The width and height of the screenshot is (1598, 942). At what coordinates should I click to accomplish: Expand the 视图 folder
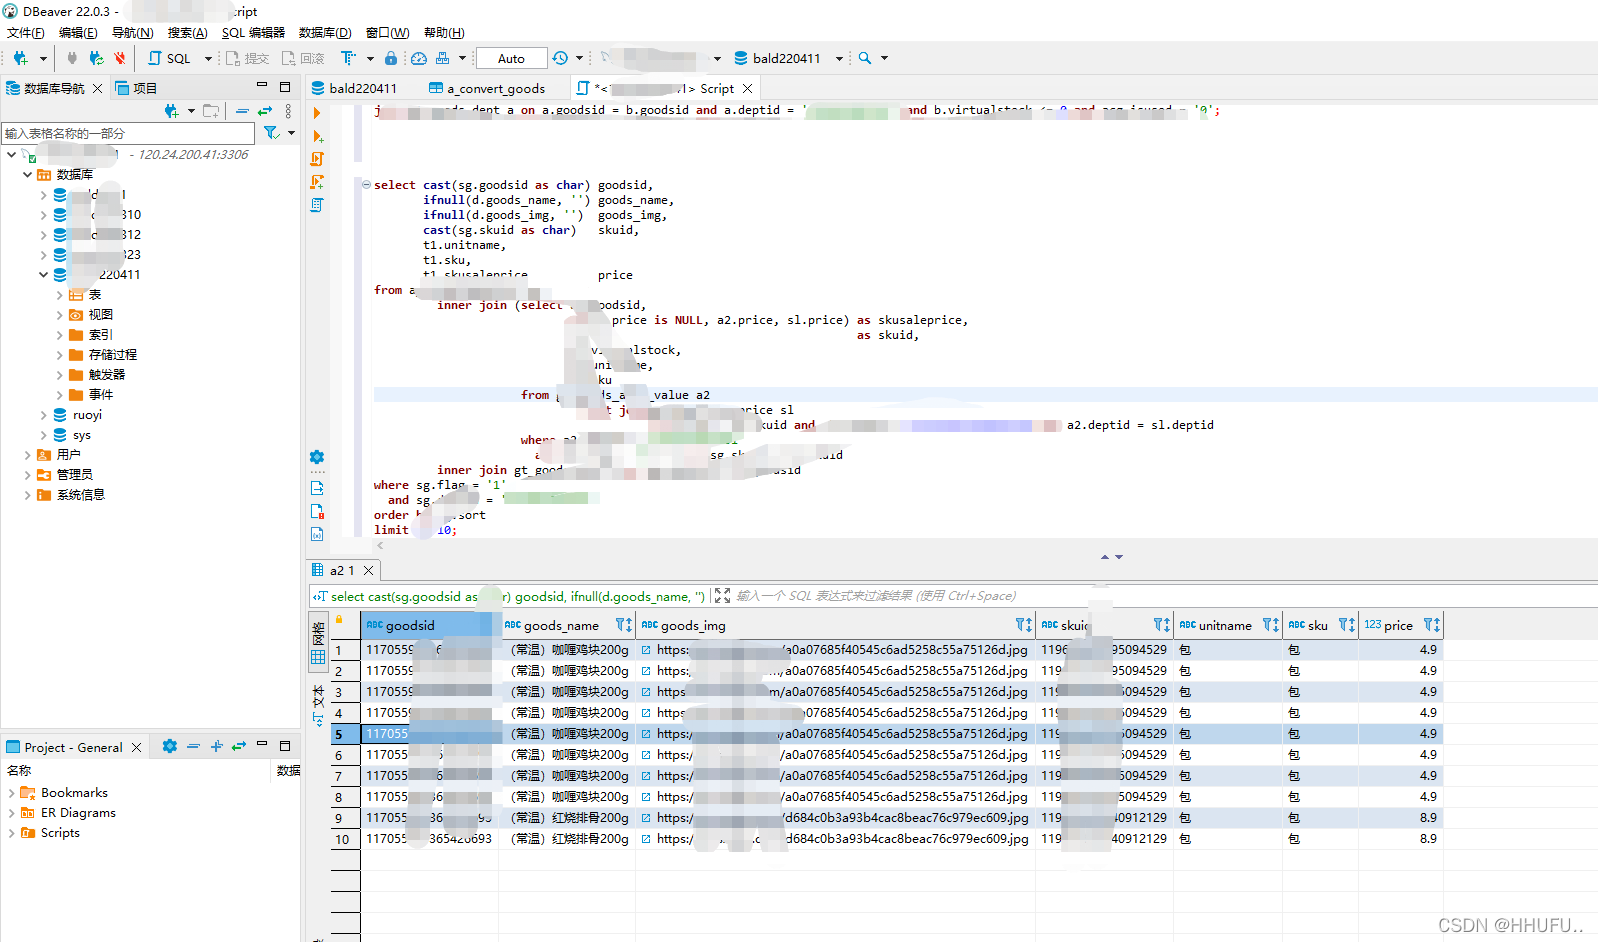pos(60,315)
